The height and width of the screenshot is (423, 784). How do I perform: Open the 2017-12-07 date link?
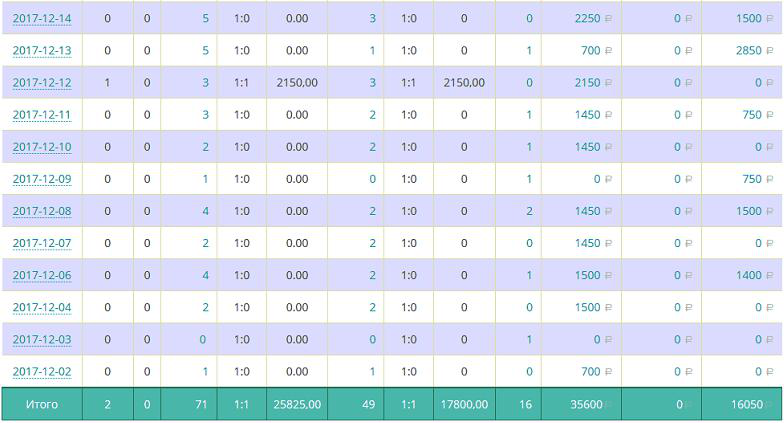pos(41,243)
